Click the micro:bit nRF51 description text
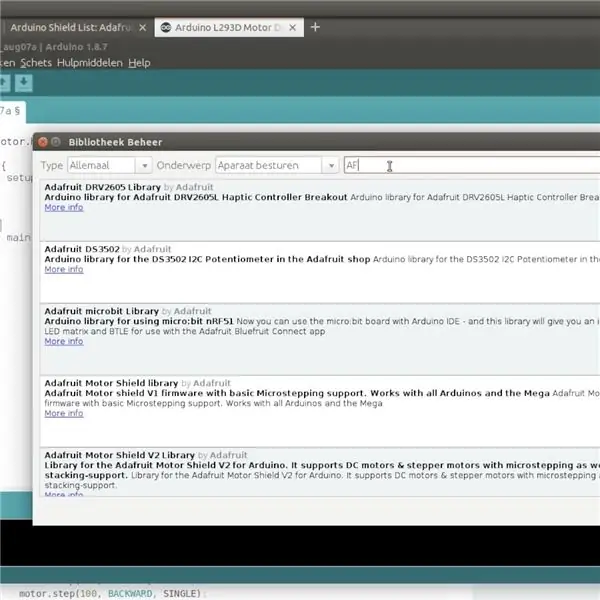The width and height of the screenshot is (600, 600). (x=139, y=321)
